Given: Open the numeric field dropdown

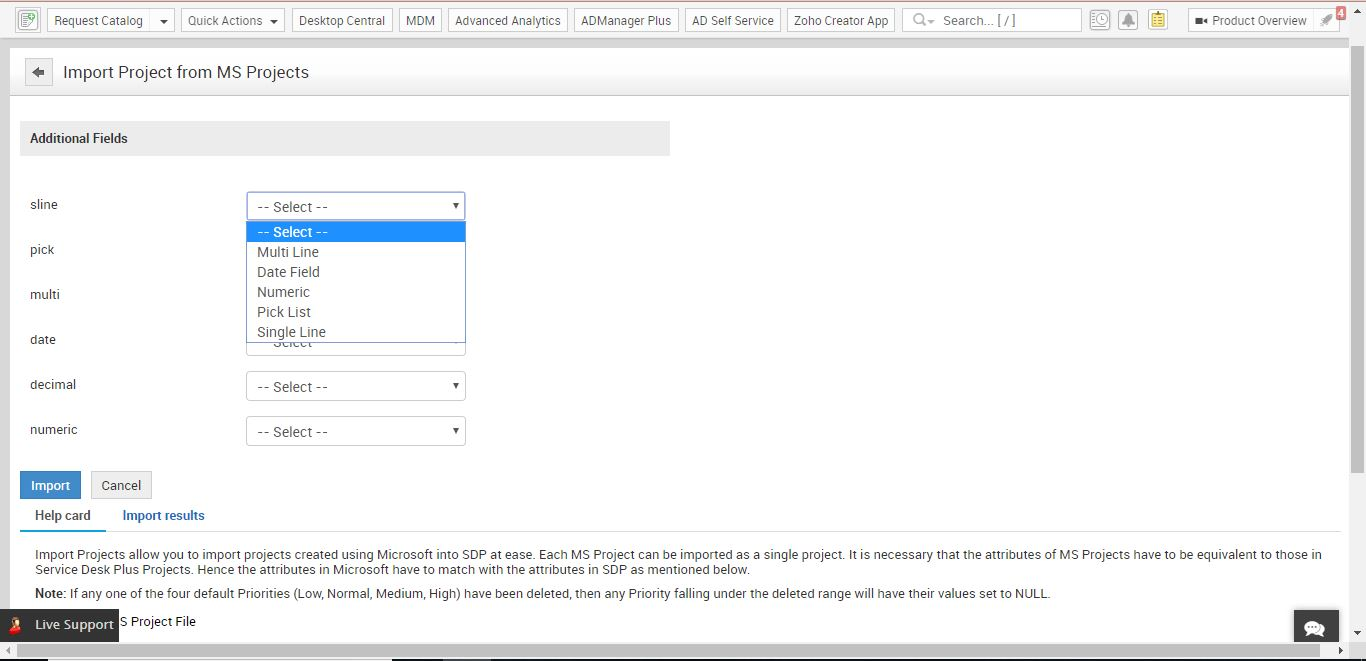Looking at the screenshot, I should [x=356, y=431].
